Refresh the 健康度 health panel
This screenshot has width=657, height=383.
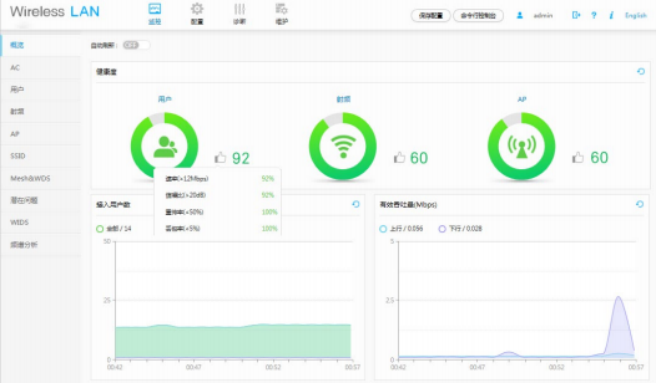tap(641, 72)
